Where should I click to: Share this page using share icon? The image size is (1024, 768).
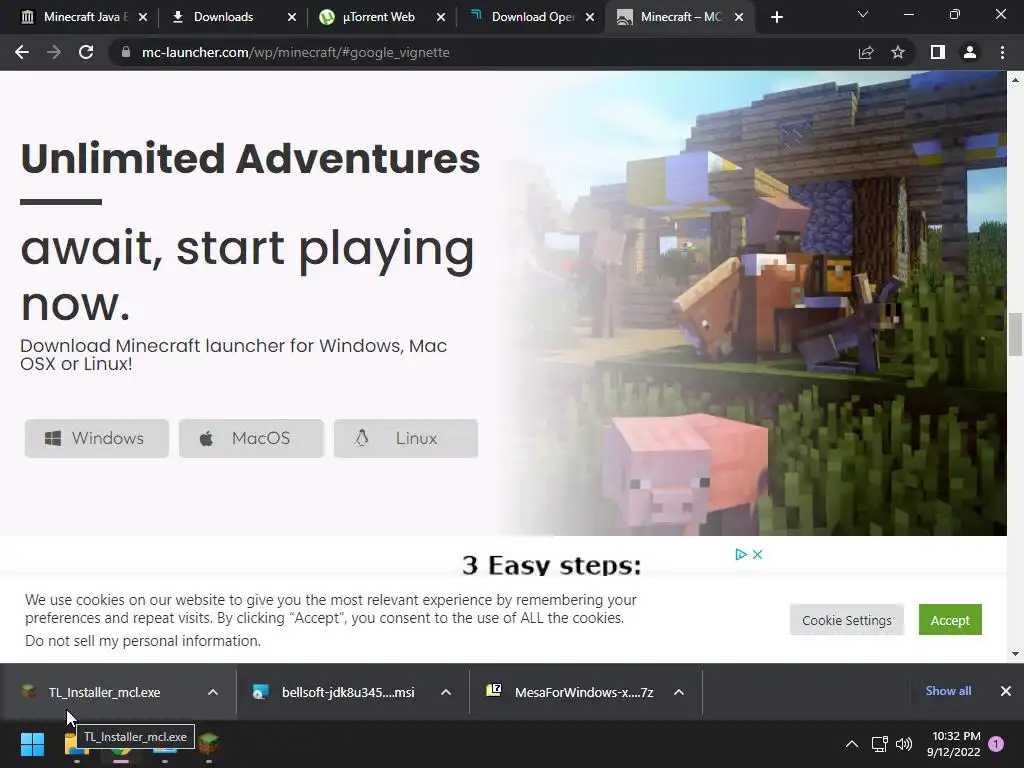click(866, 52)
